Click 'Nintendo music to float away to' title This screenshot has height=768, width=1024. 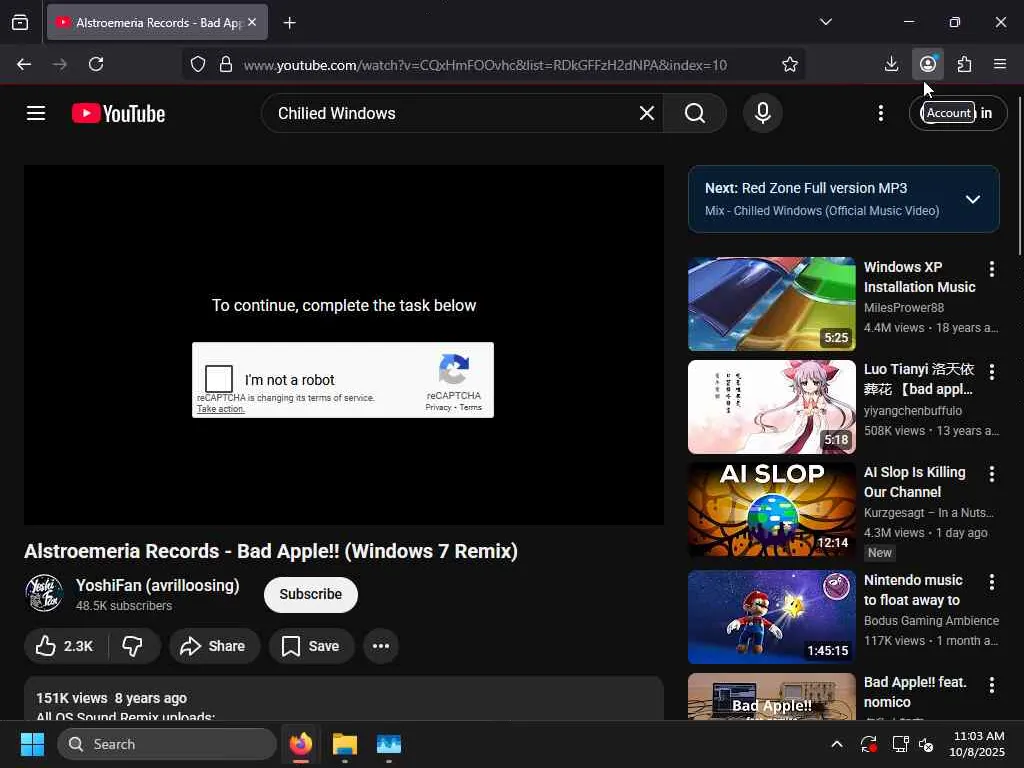coord(913,590)
